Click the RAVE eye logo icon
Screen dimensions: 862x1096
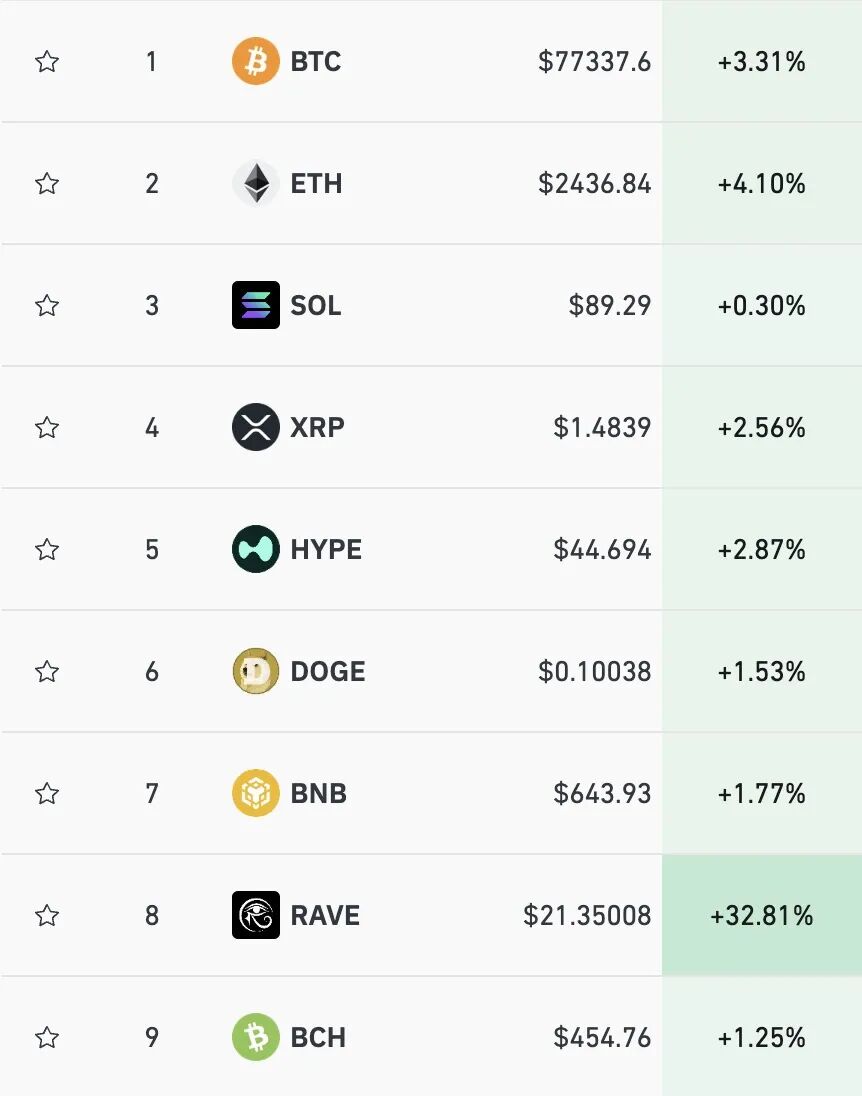point(255,915)
